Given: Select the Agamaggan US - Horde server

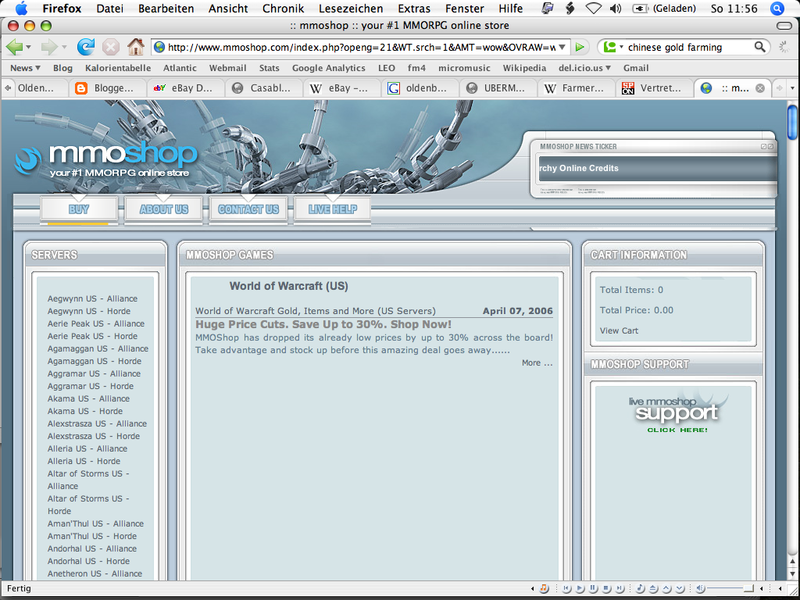Looking at the screenshot, I should pos(94,361).
